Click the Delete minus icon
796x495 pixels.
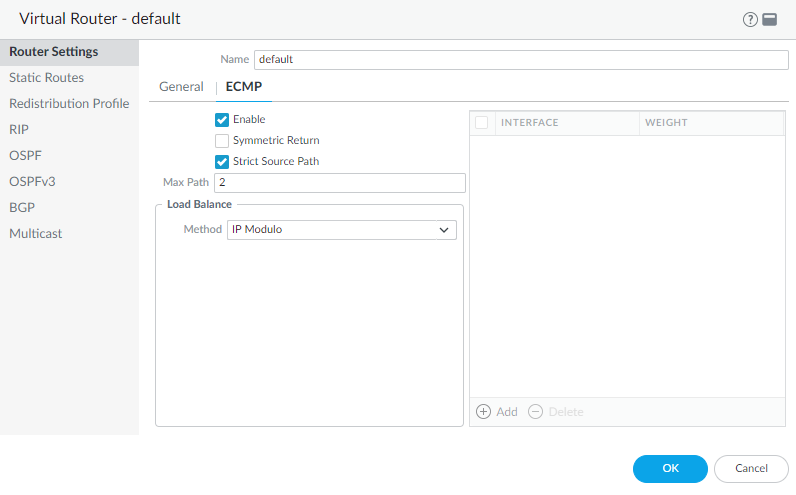pyautogui.click(x=536, y=411)
